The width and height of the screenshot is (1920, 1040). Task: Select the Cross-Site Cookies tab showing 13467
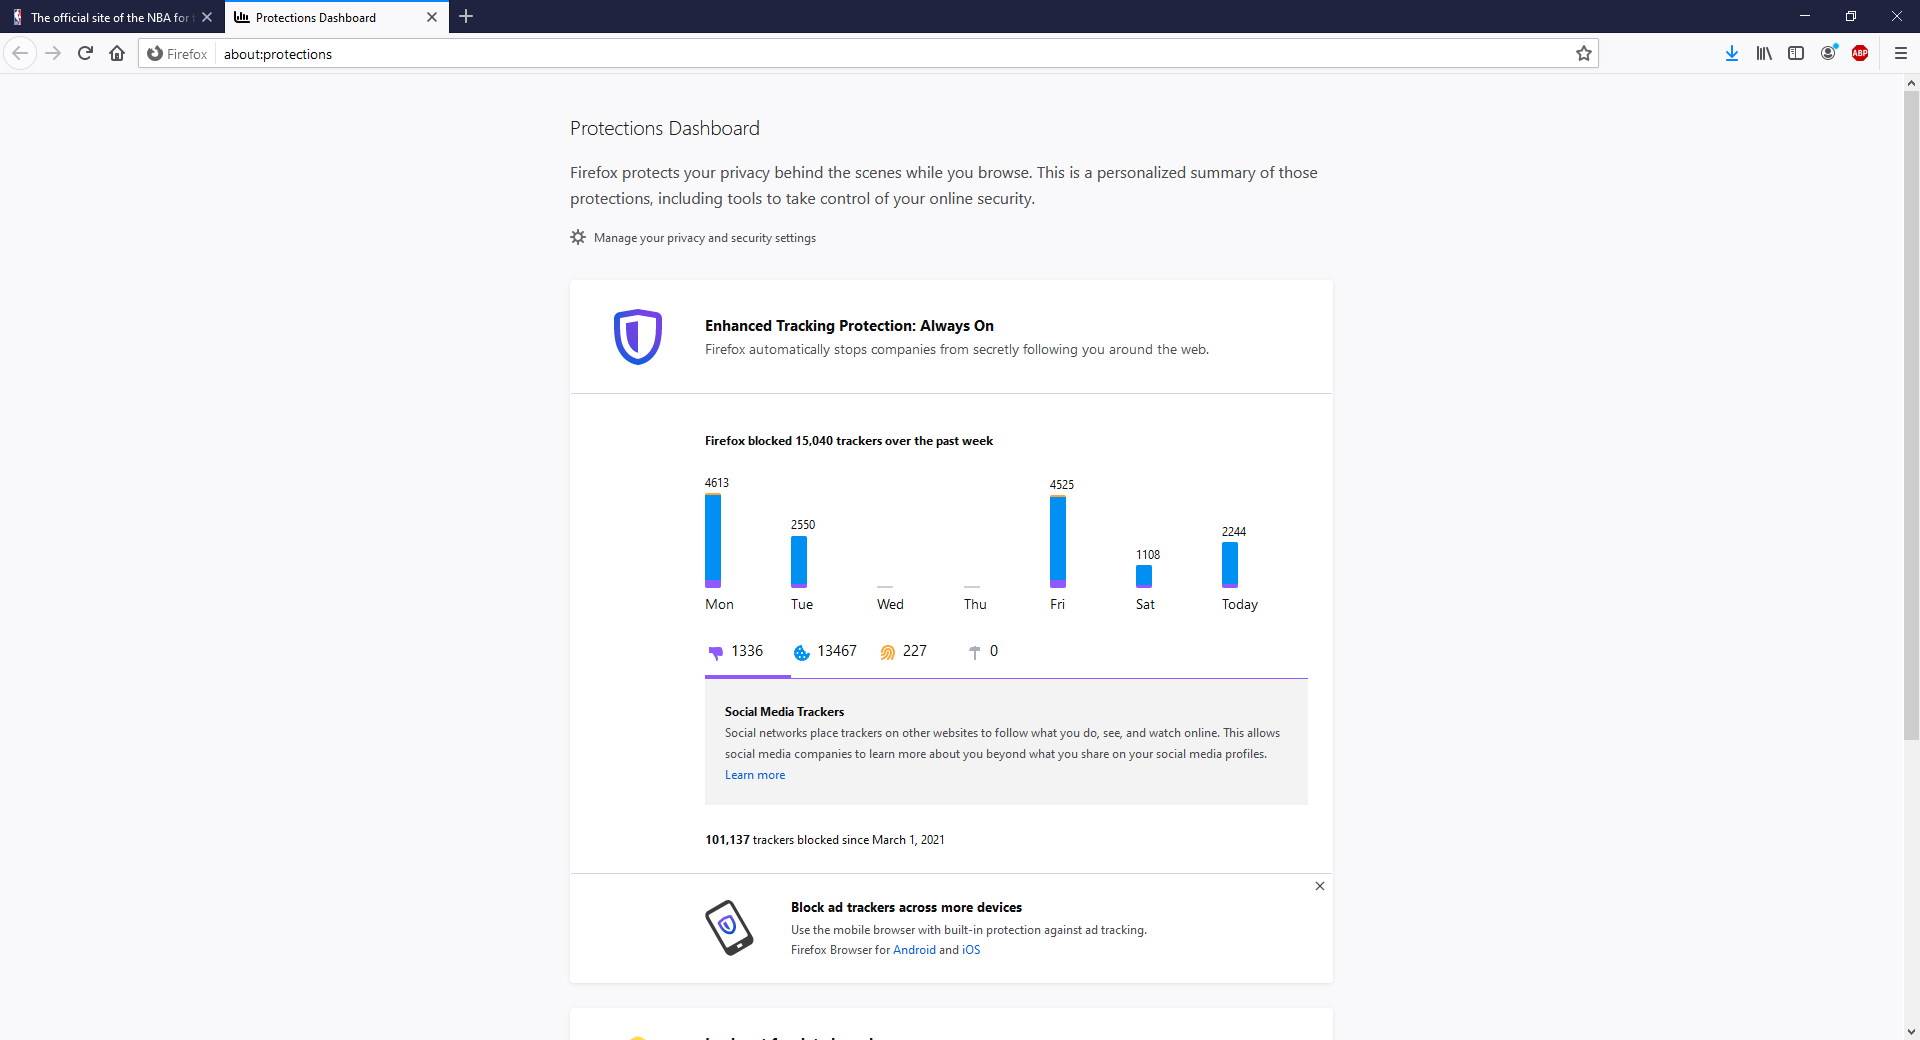825,652
